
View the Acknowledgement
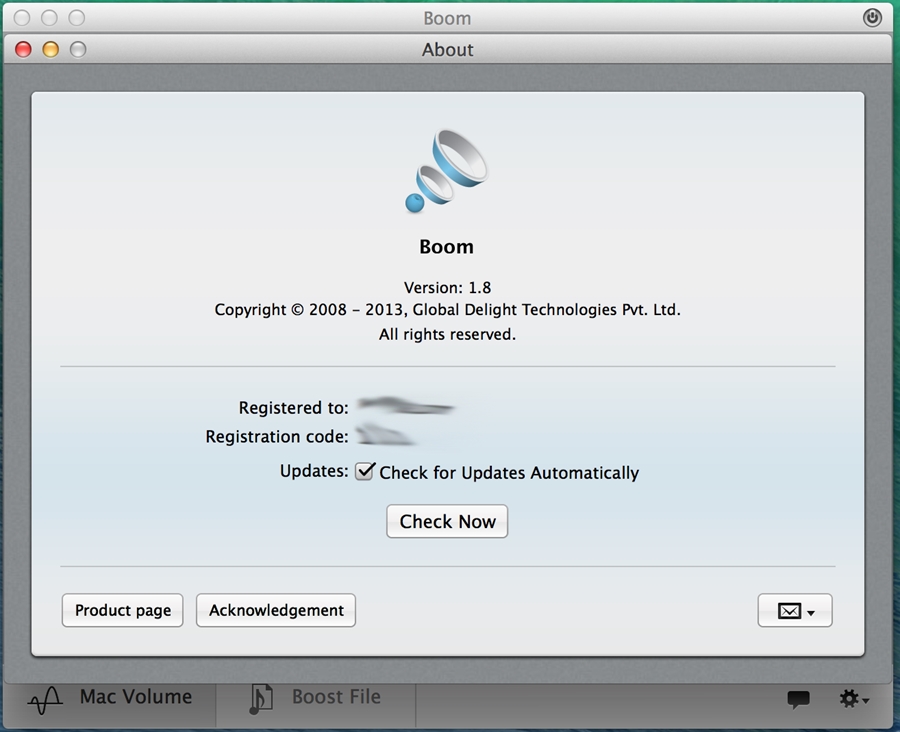(276, 610)
